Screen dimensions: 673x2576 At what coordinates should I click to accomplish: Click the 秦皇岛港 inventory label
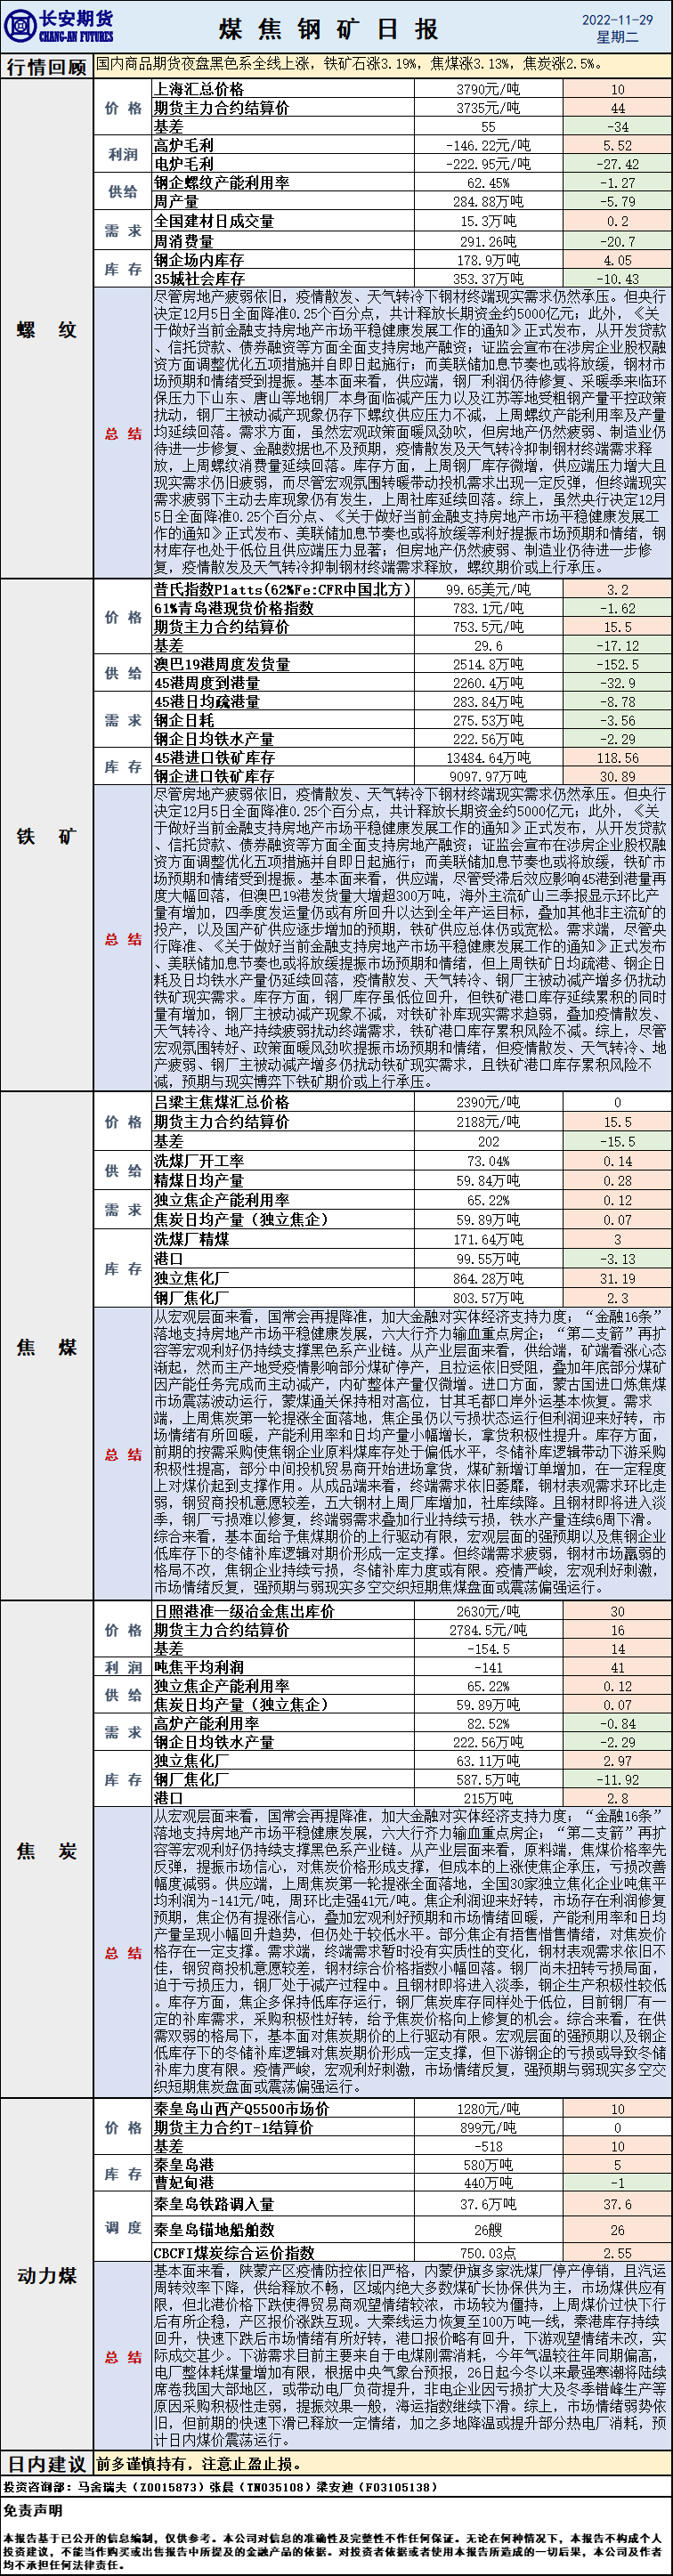point(183,2164)
